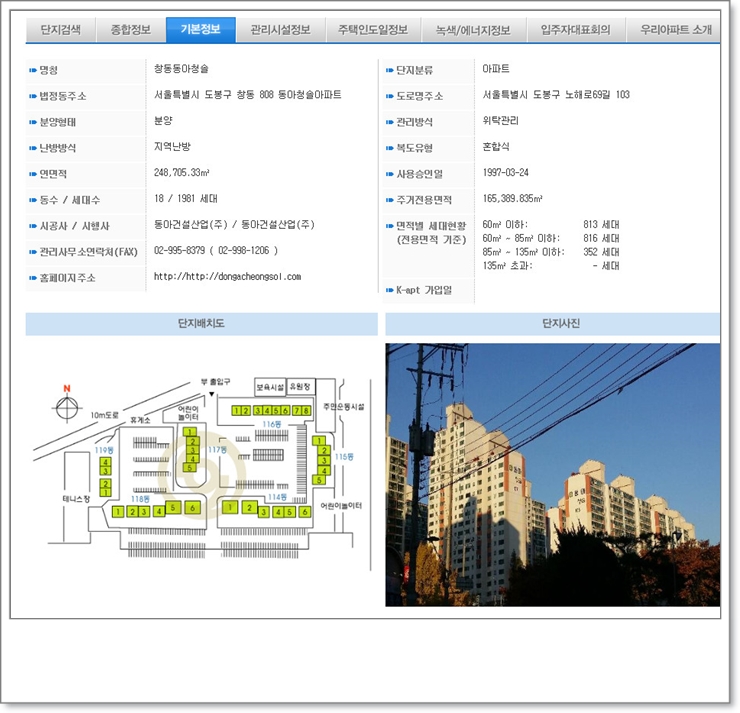The image size is (740, 713).
Task: Click the 단지분류 field label
Action: click(414, 70)
